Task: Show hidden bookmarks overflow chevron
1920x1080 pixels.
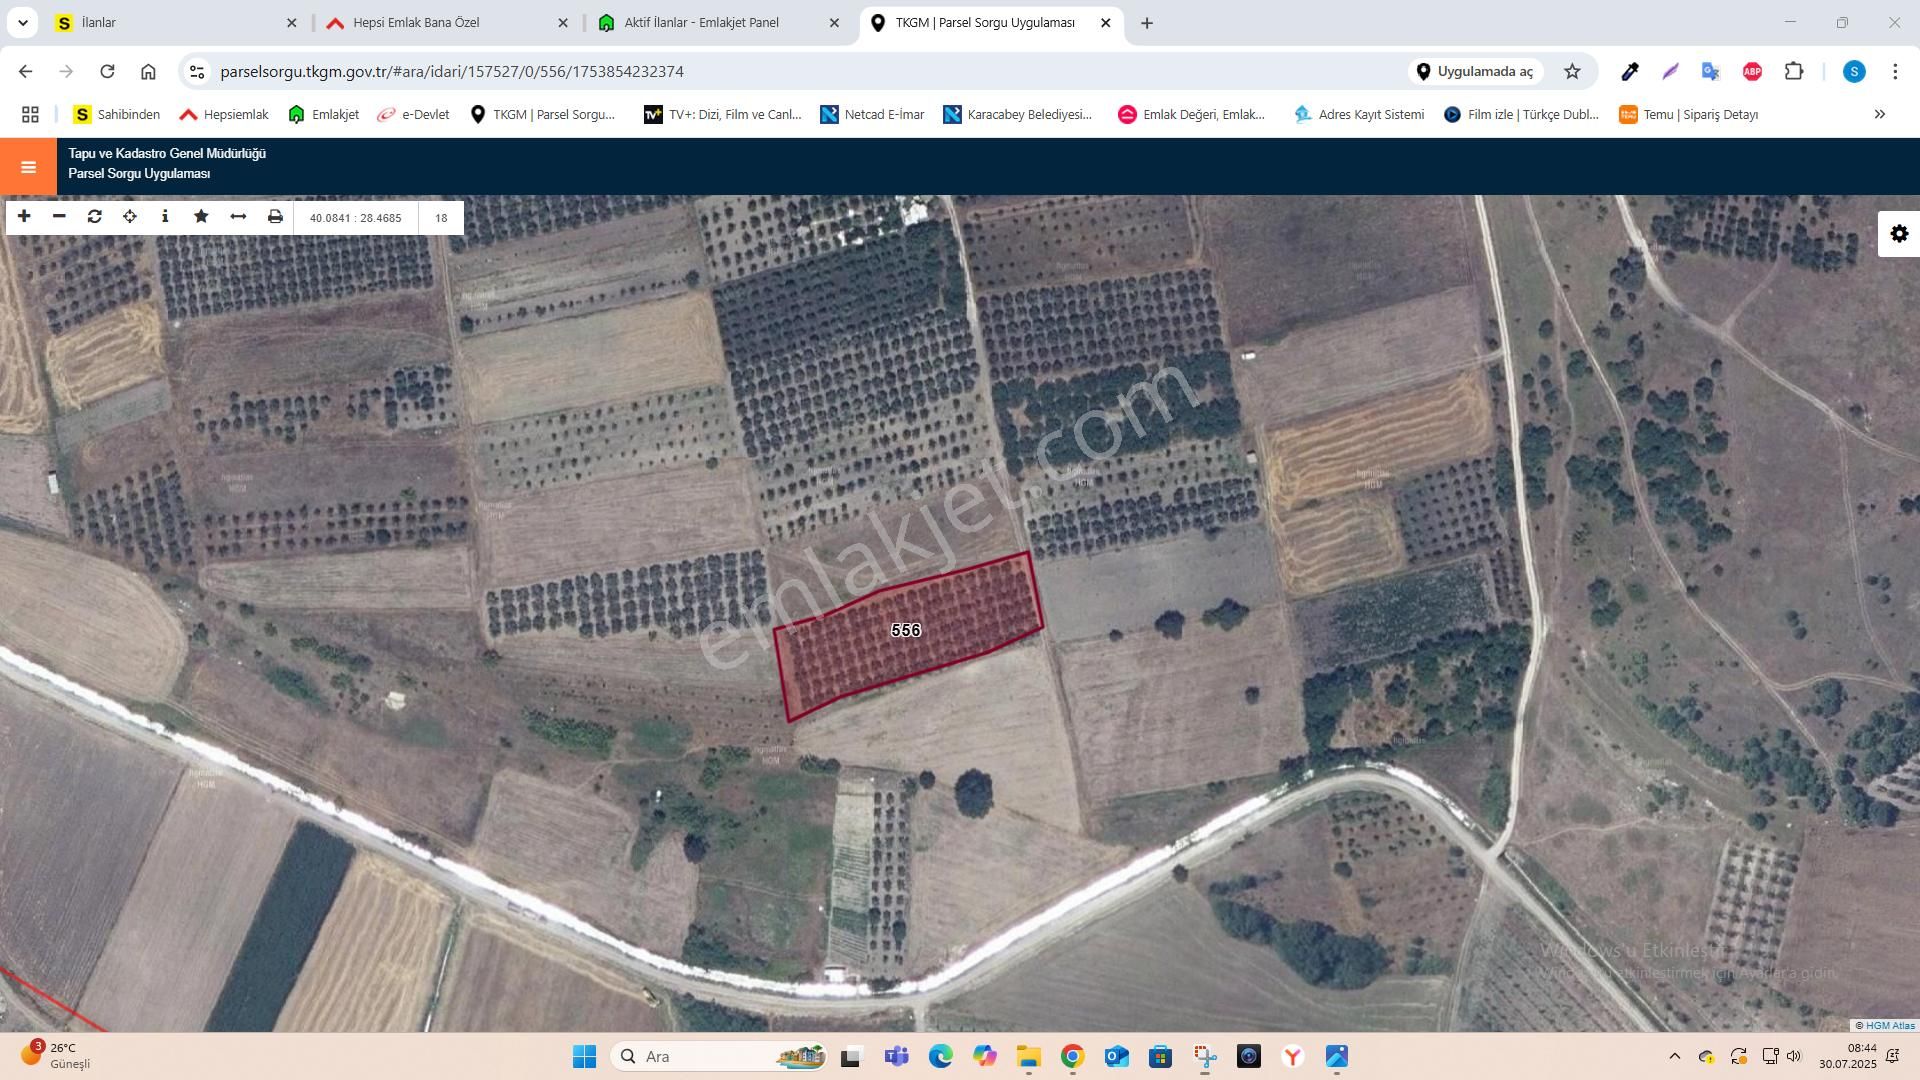Action: pos(1879,114)
